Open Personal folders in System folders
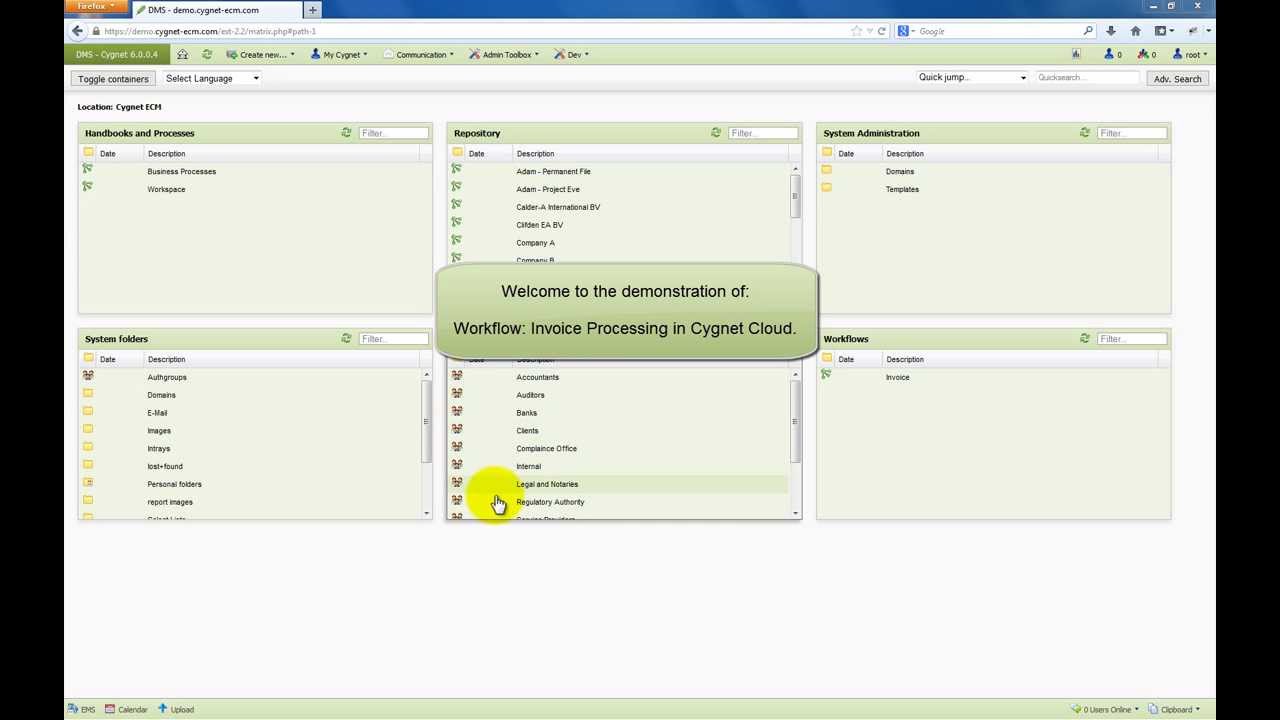 174,484
